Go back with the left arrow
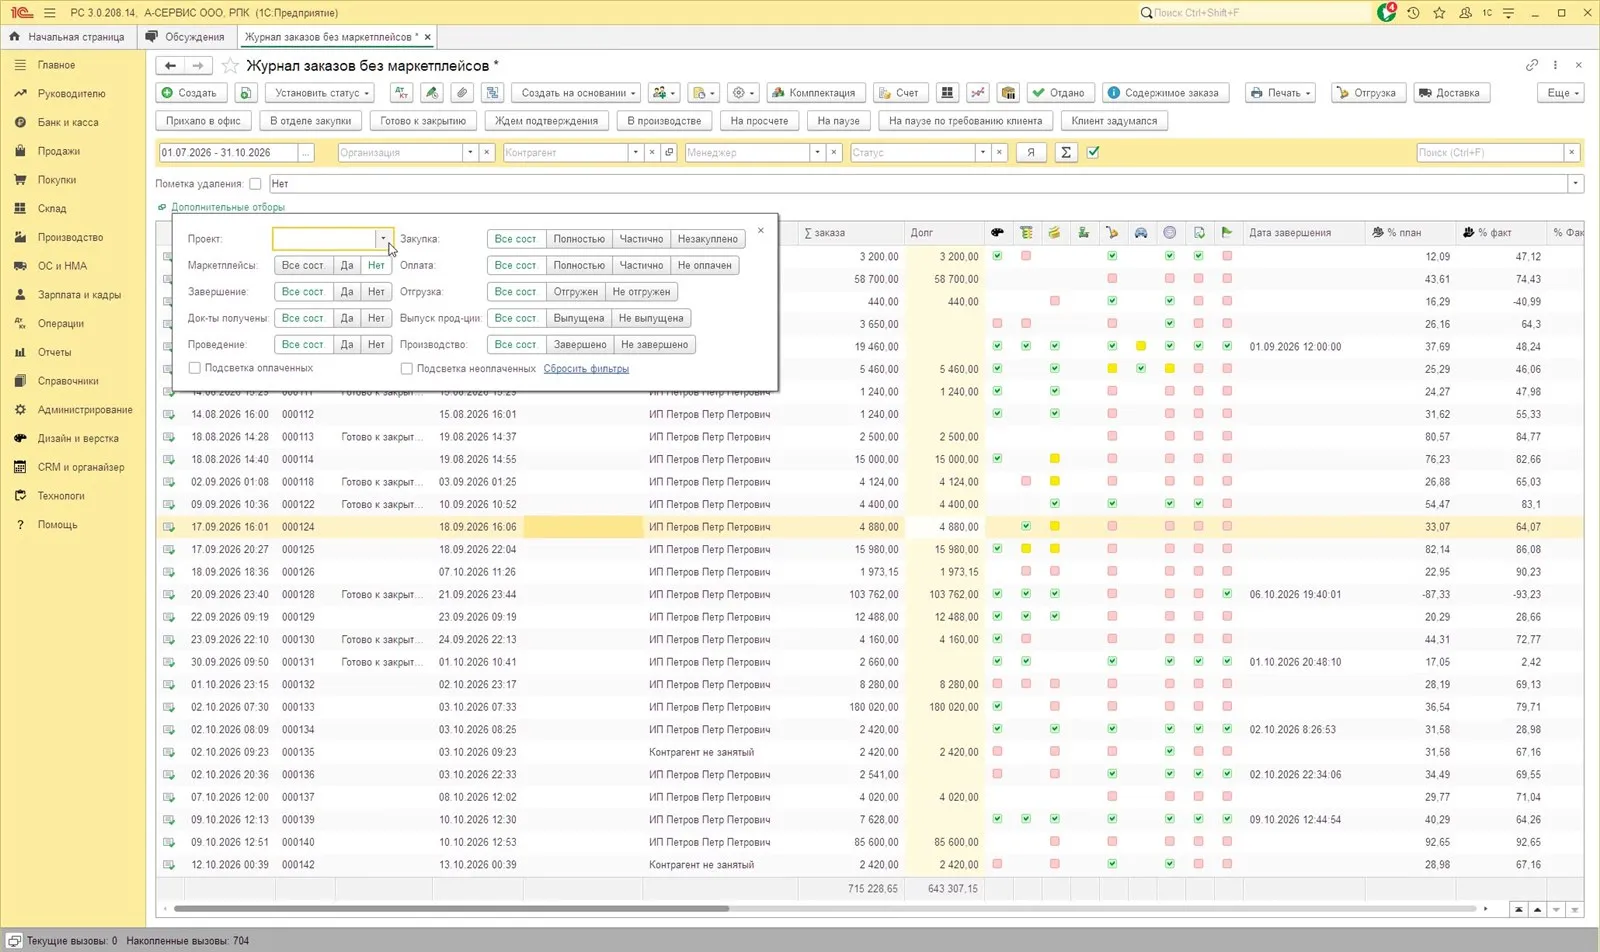The height and width of the screenshot is (952, 1600). tap(171, 66)
